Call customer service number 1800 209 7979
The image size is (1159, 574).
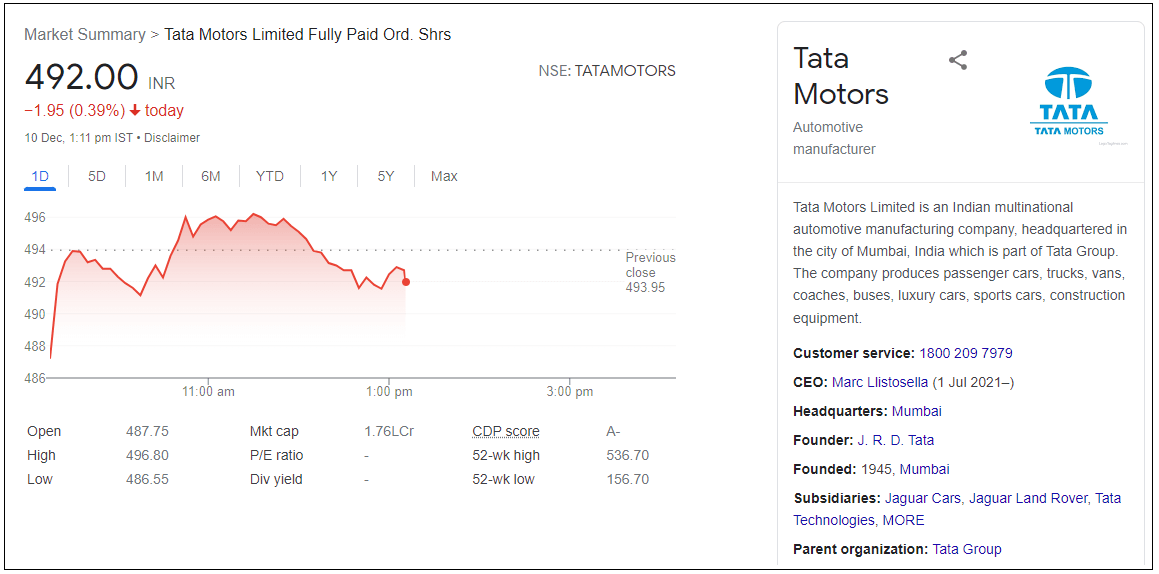pyautogui.click(x=966, y=353)
